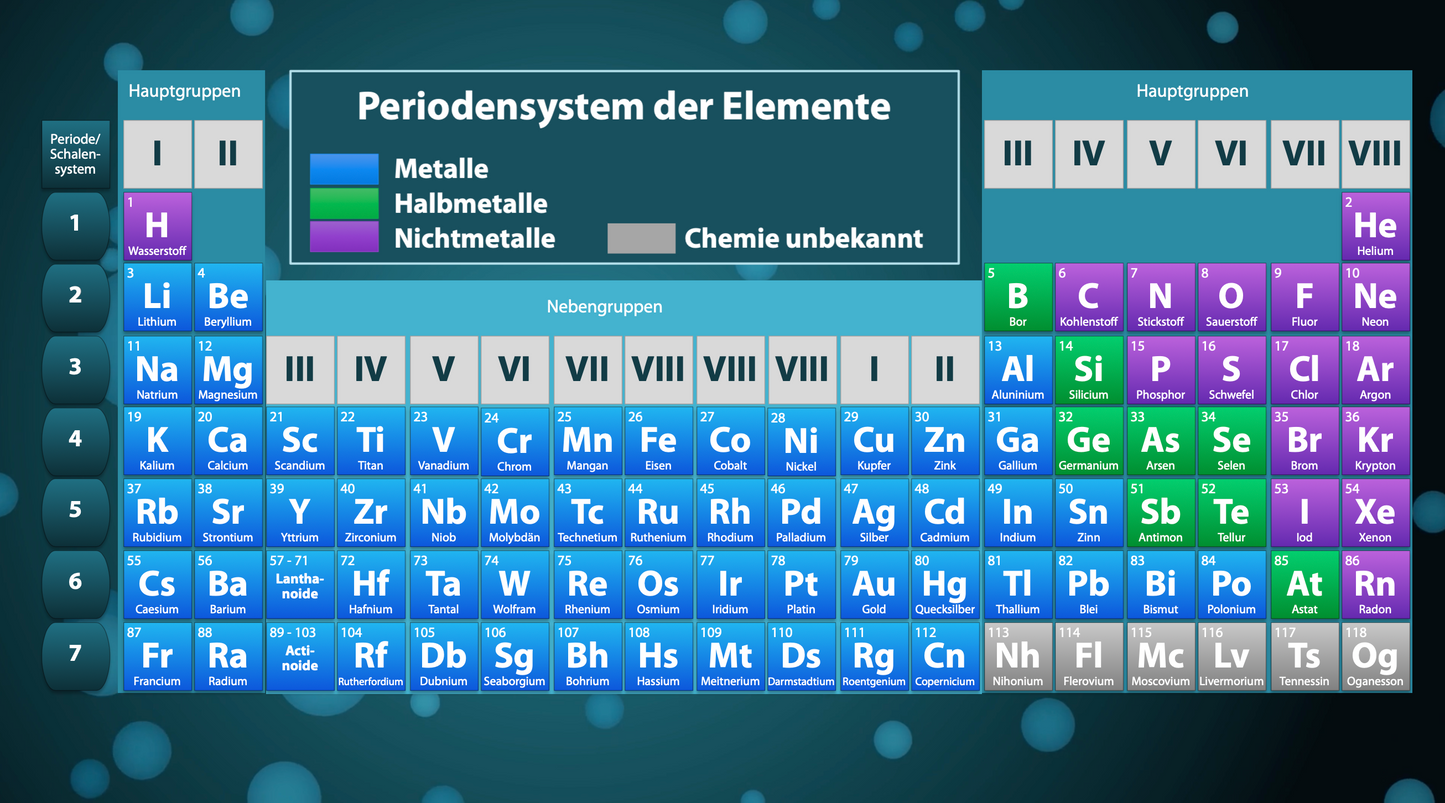Select the Eisen (Fe) element

click(x=658, y=441)
